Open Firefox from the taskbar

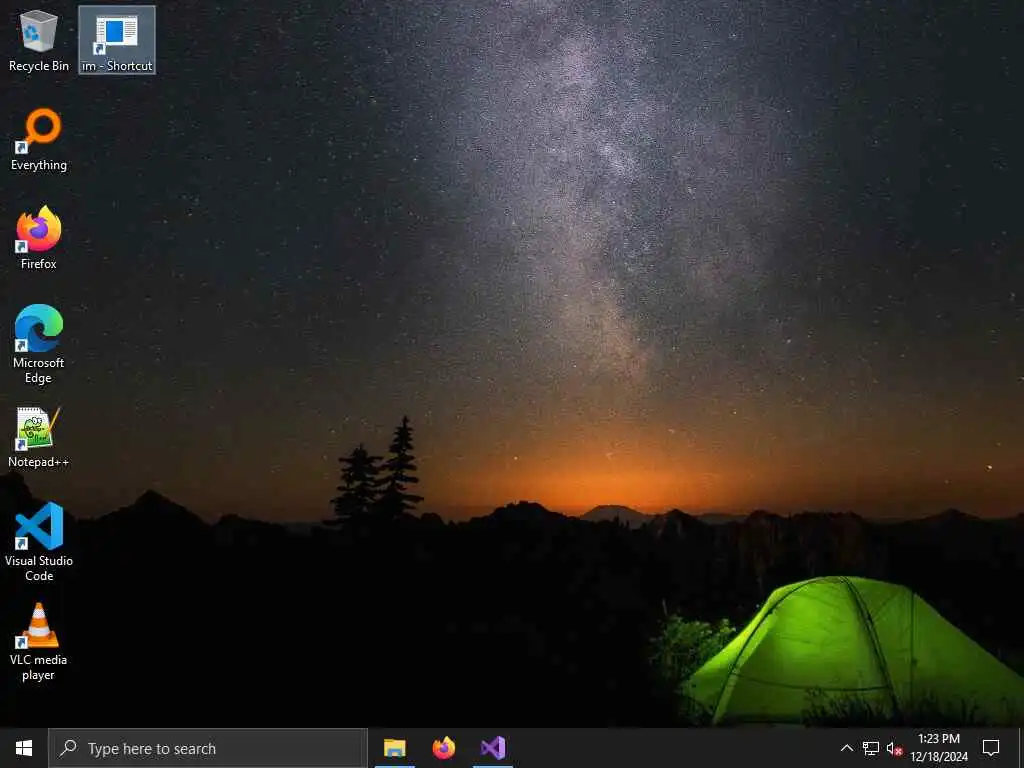[x=443, y=748]
